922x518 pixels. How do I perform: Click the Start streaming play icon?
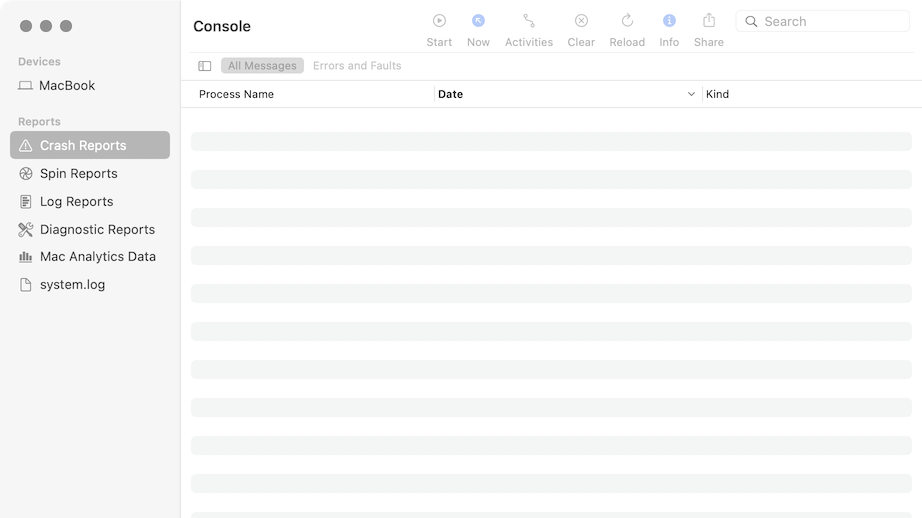tap(439, 21)
